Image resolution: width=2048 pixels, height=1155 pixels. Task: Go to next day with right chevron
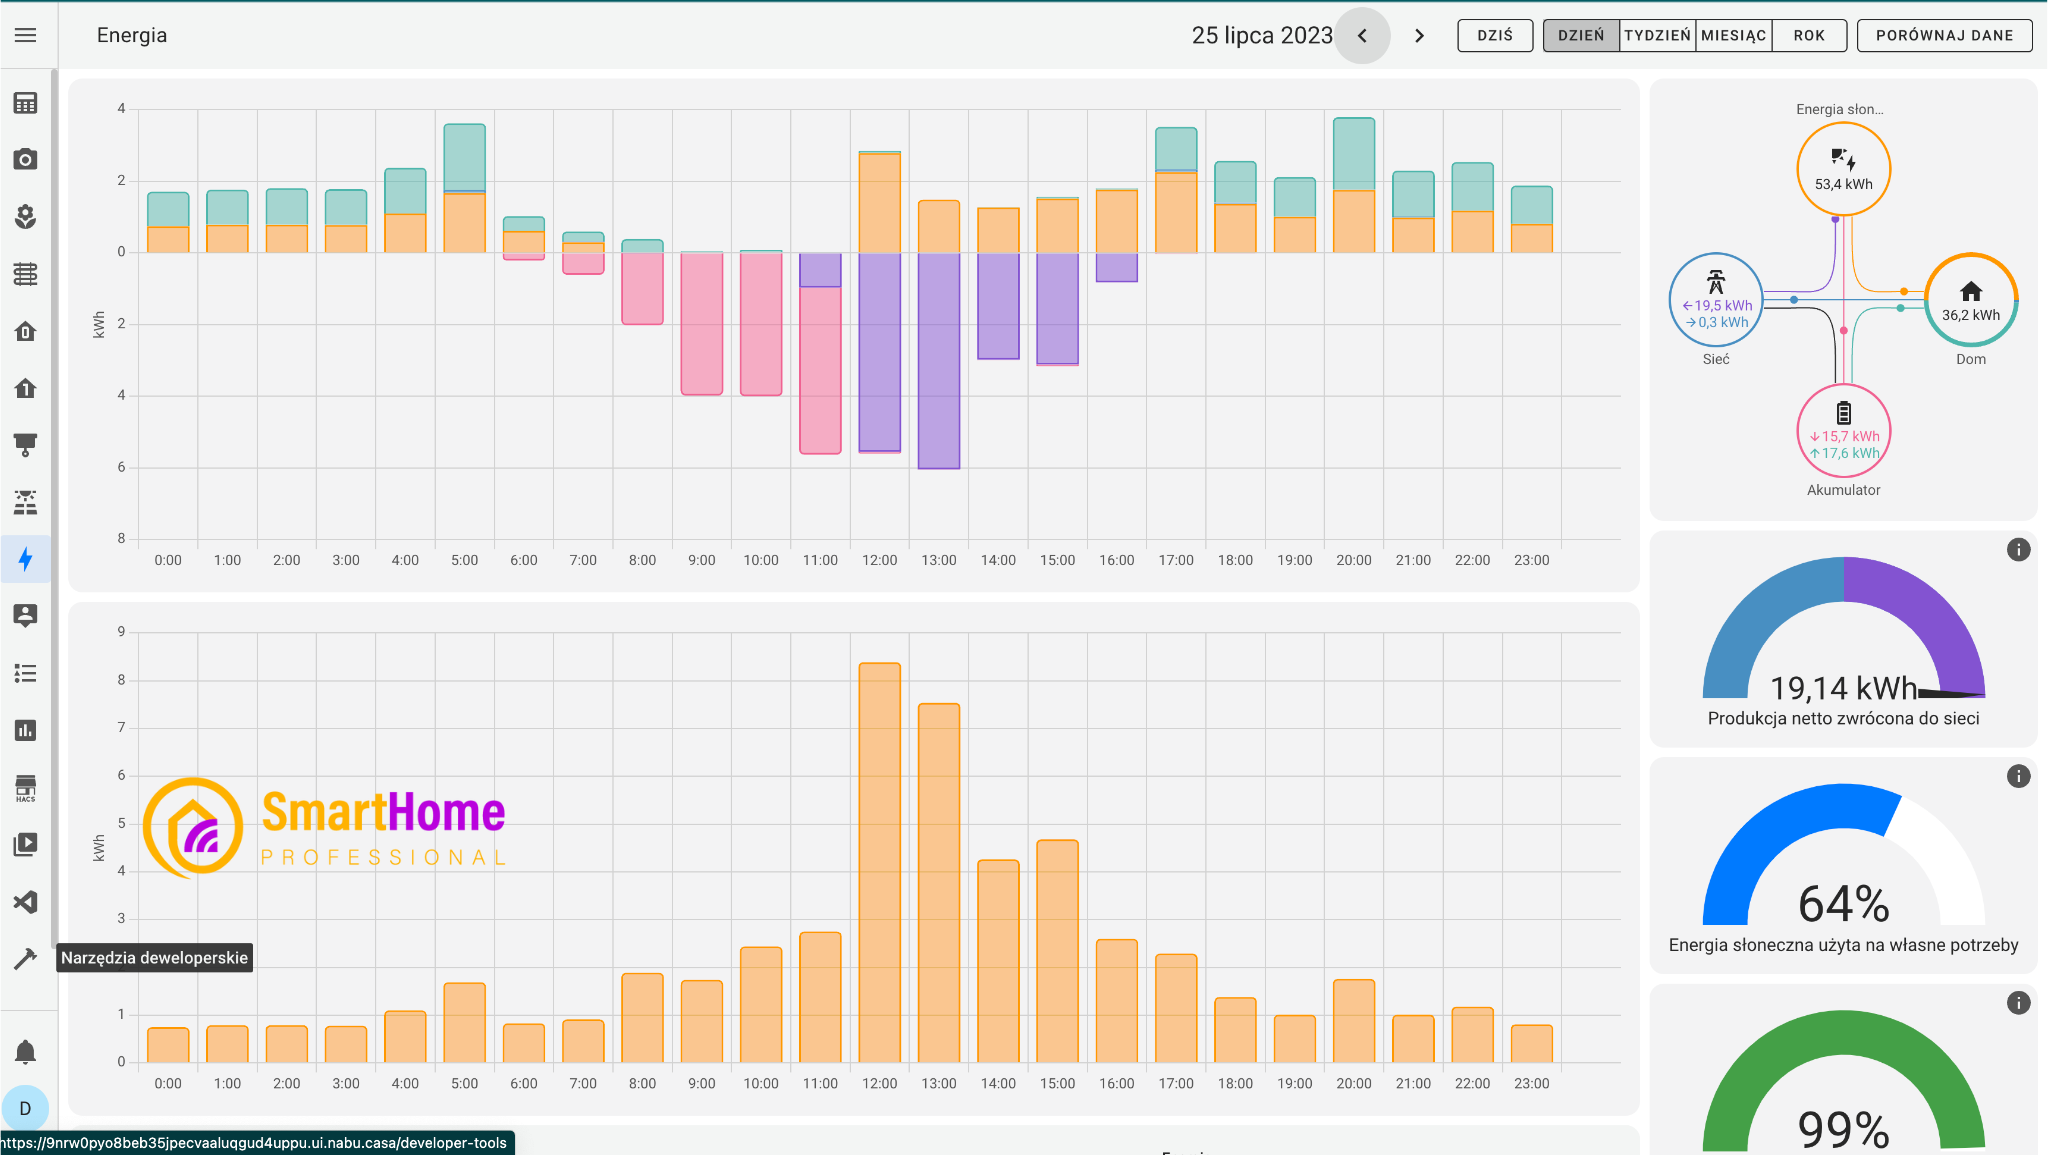coord(1419,36)
